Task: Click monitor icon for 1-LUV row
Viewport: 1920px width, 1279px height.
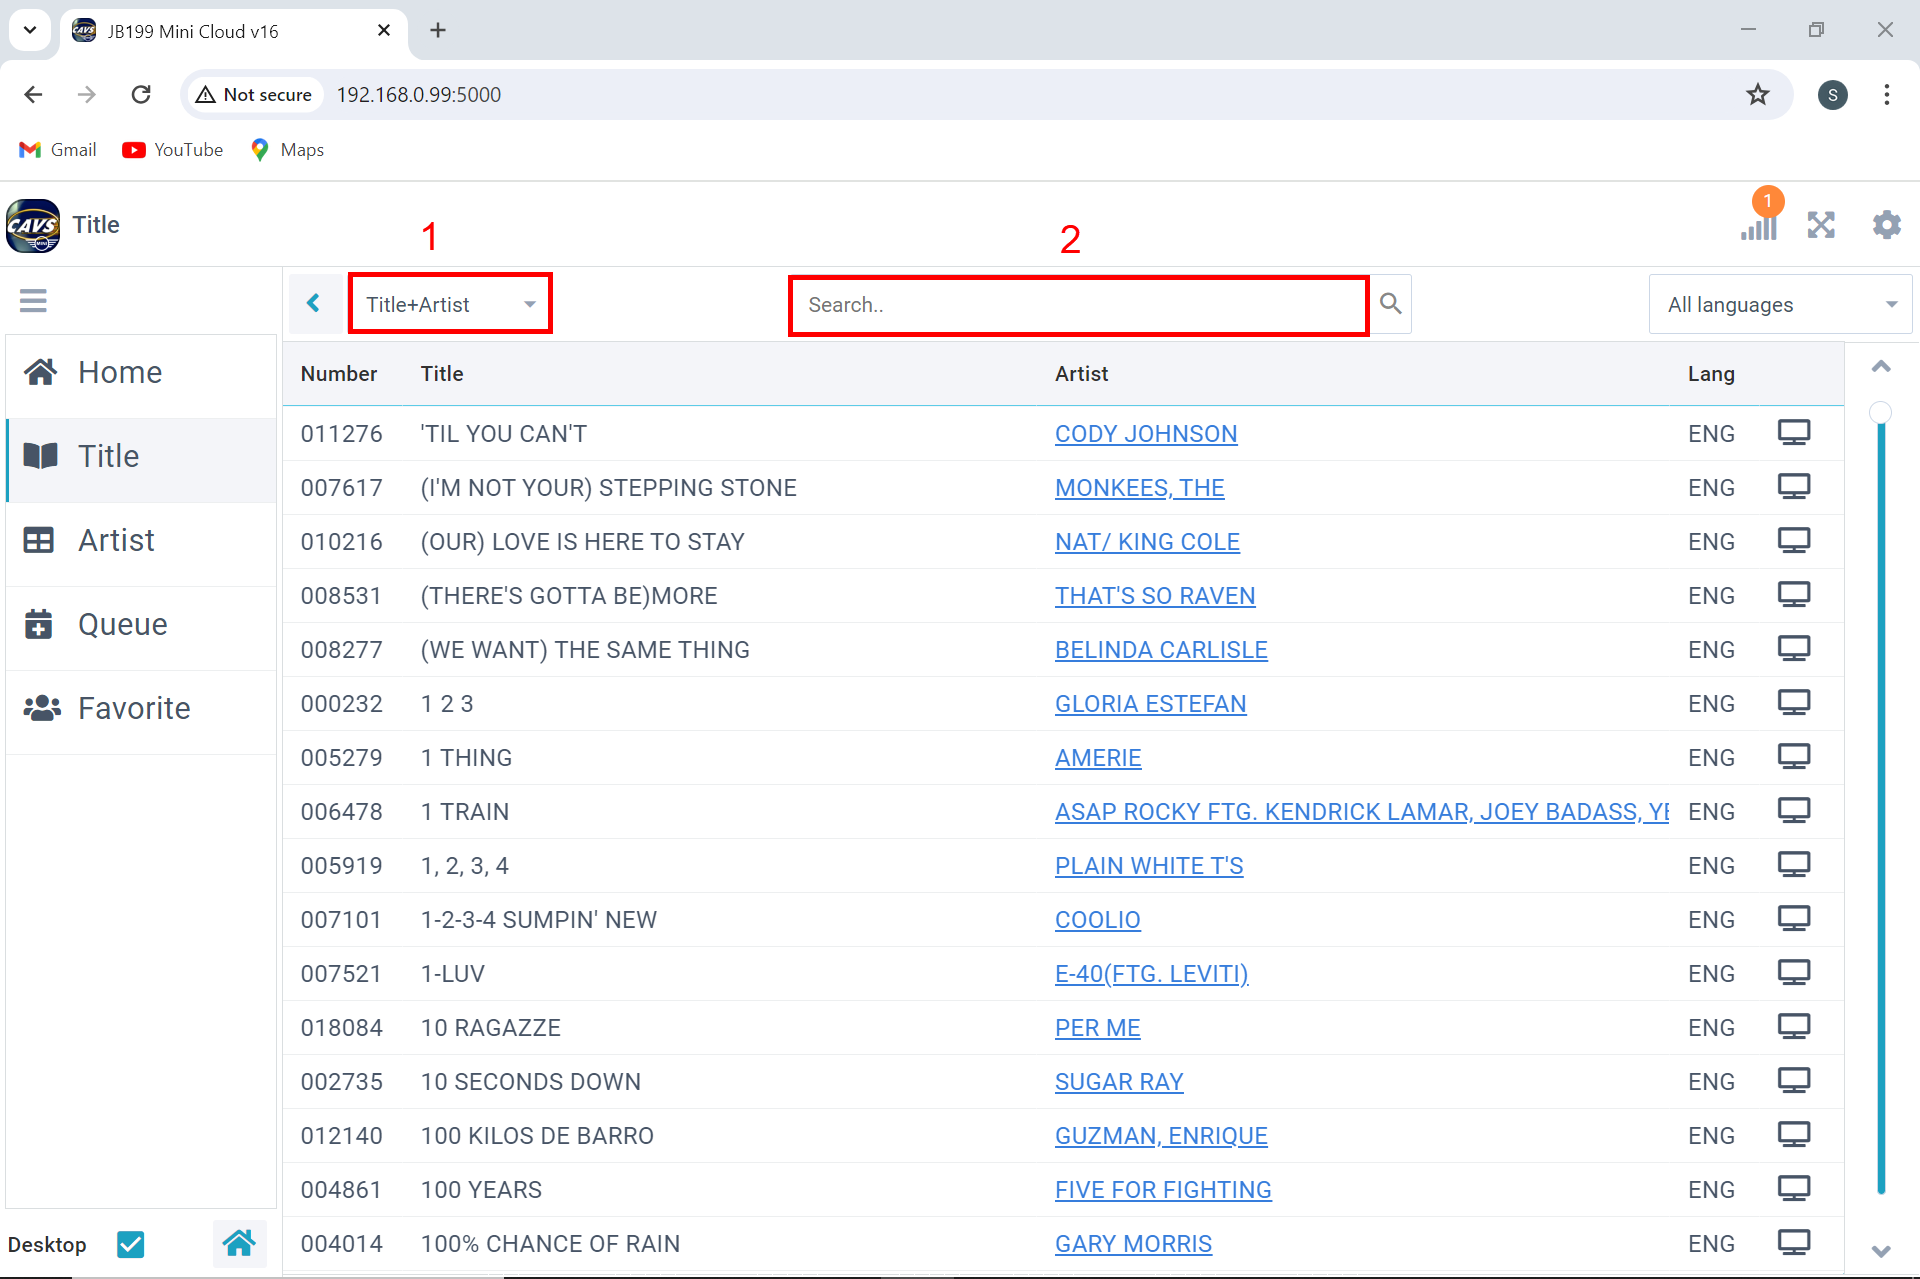Action: 1794,973
